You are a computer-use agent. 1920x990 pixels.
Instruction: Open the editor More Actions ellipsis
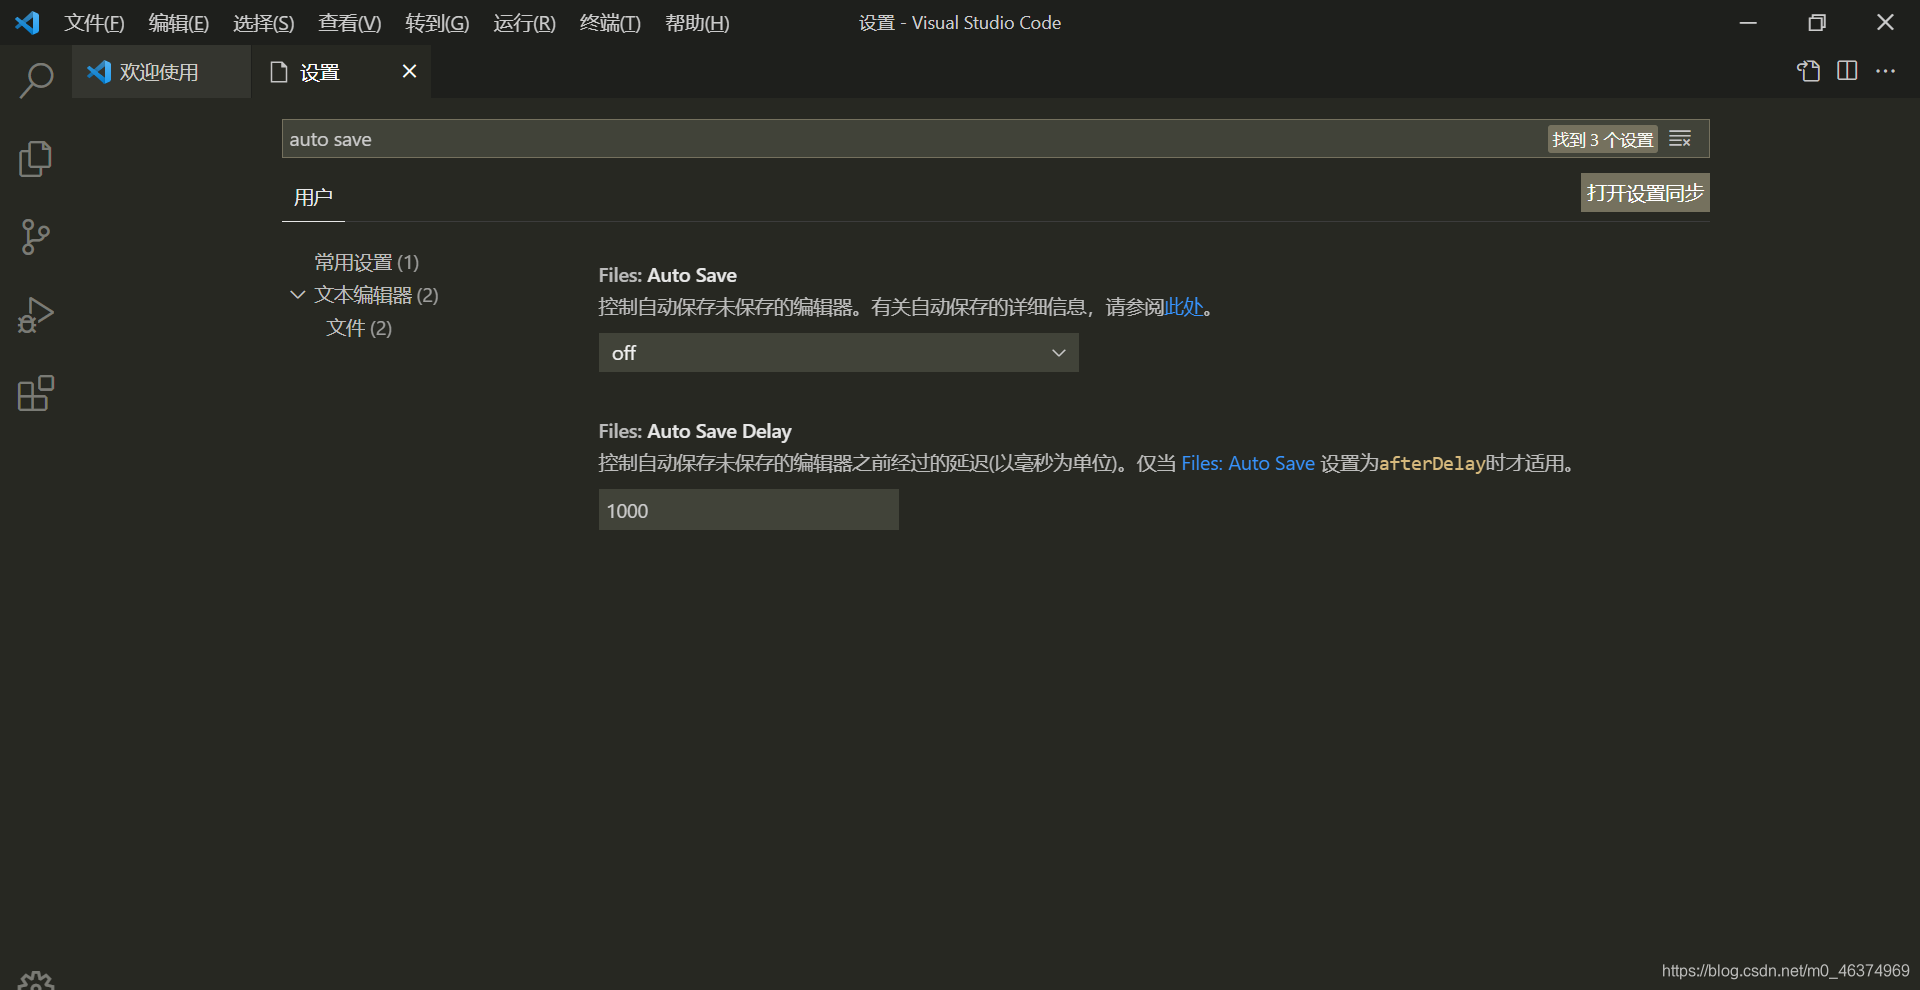click(1885, 71)
